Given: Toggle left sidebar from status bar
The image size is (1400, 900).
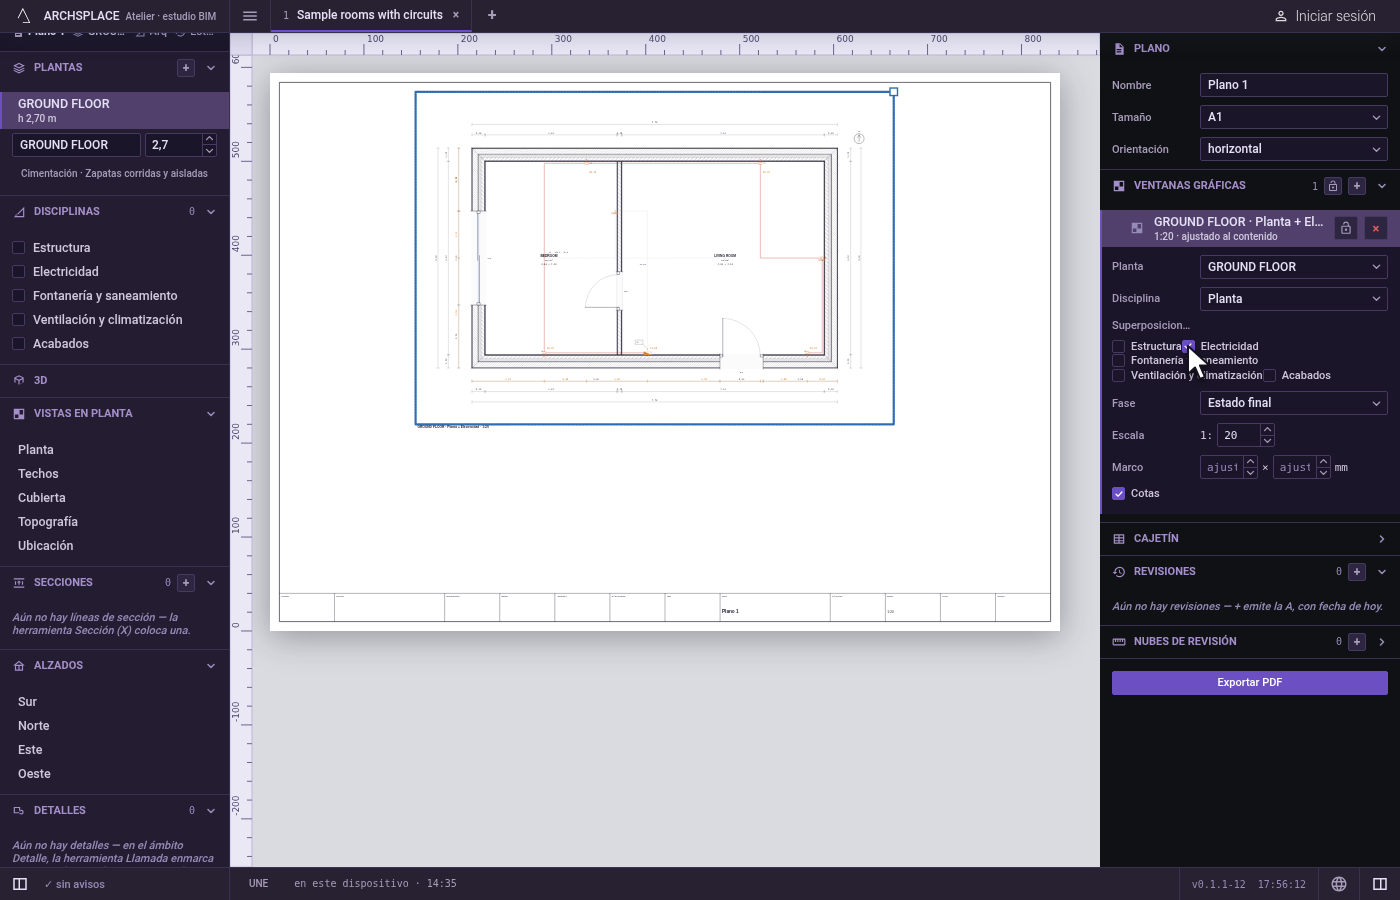Looking at the screenshot, I should (19, 884).
